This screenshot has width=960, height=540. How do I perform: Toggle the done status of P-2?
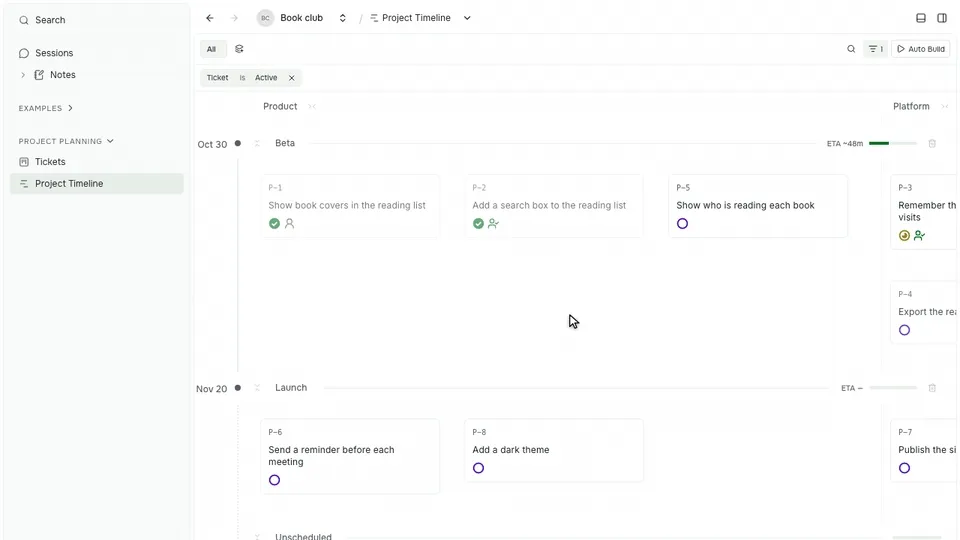coord(478,223)
